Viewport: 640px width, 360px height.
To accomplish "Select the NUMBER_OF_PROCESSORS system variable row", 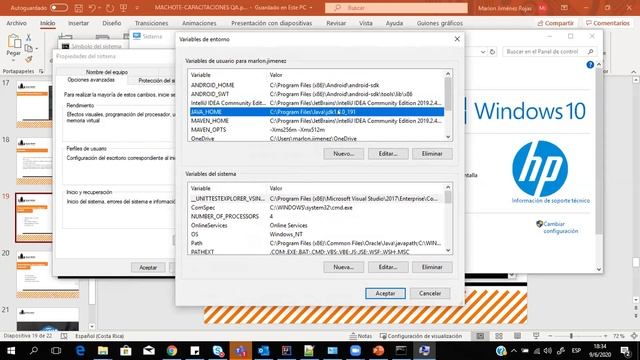I will pyautogui.click(x=317, y=216).
